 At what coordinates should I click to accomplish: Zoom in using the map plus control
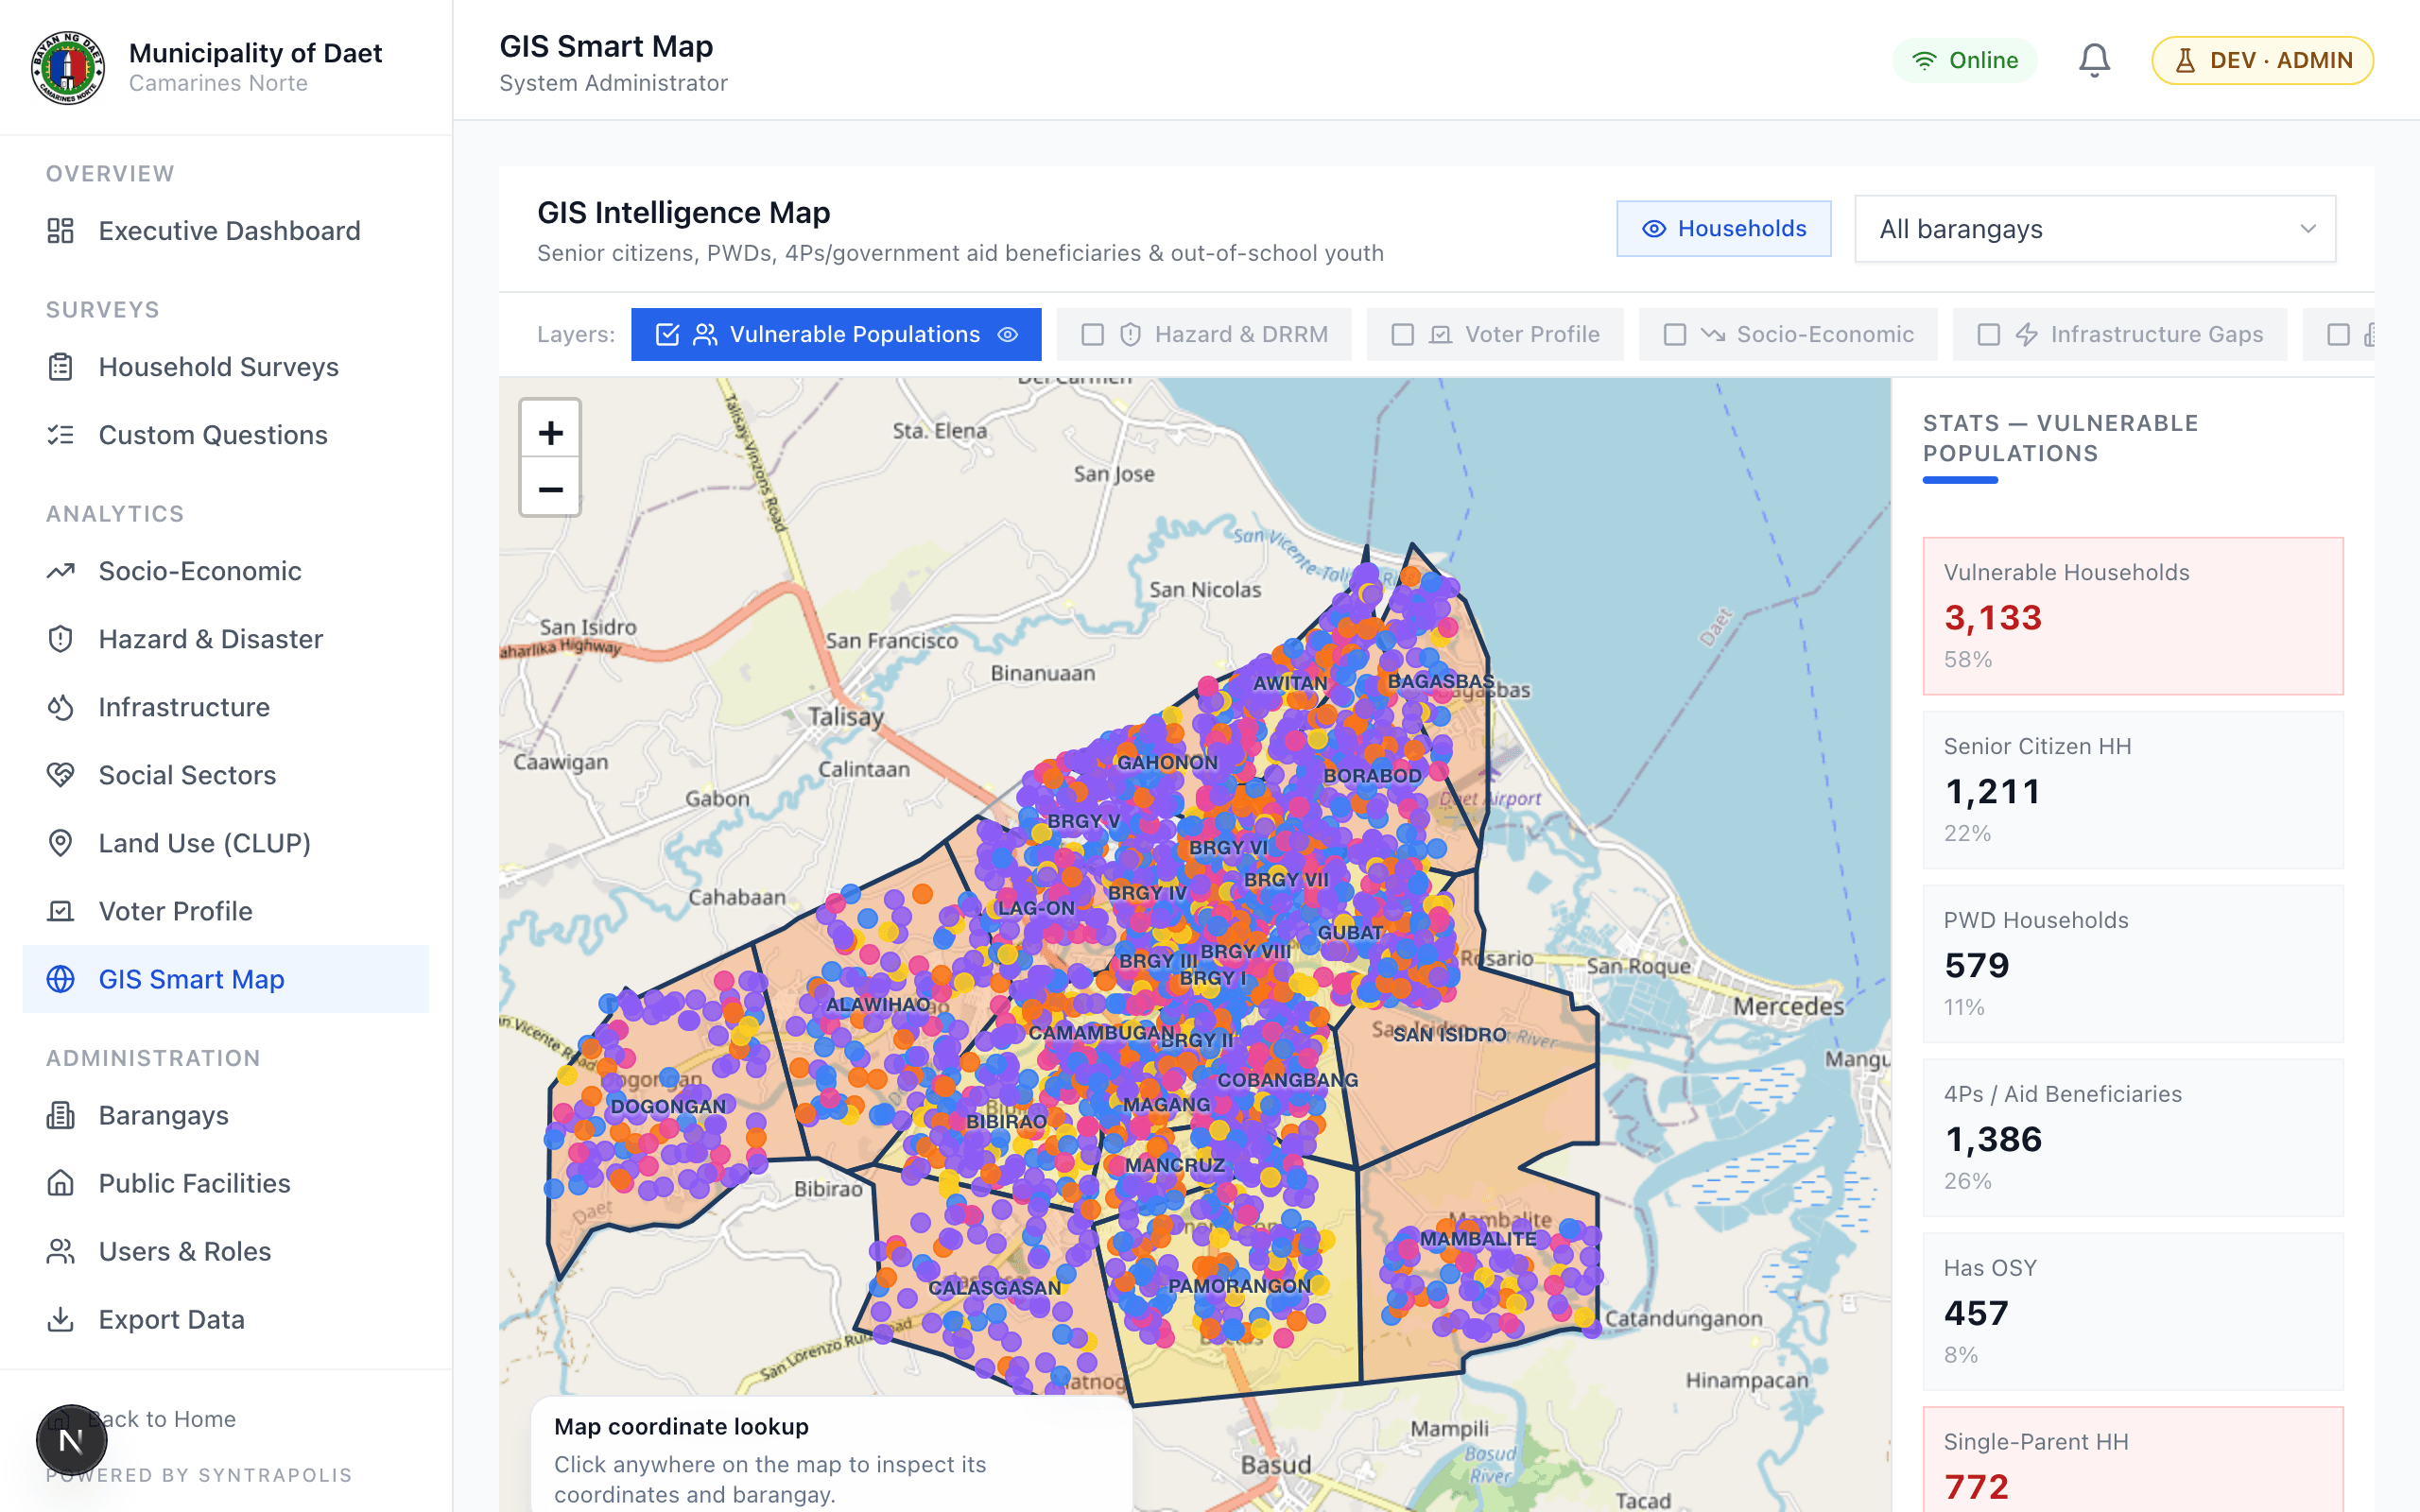point(550,432)
